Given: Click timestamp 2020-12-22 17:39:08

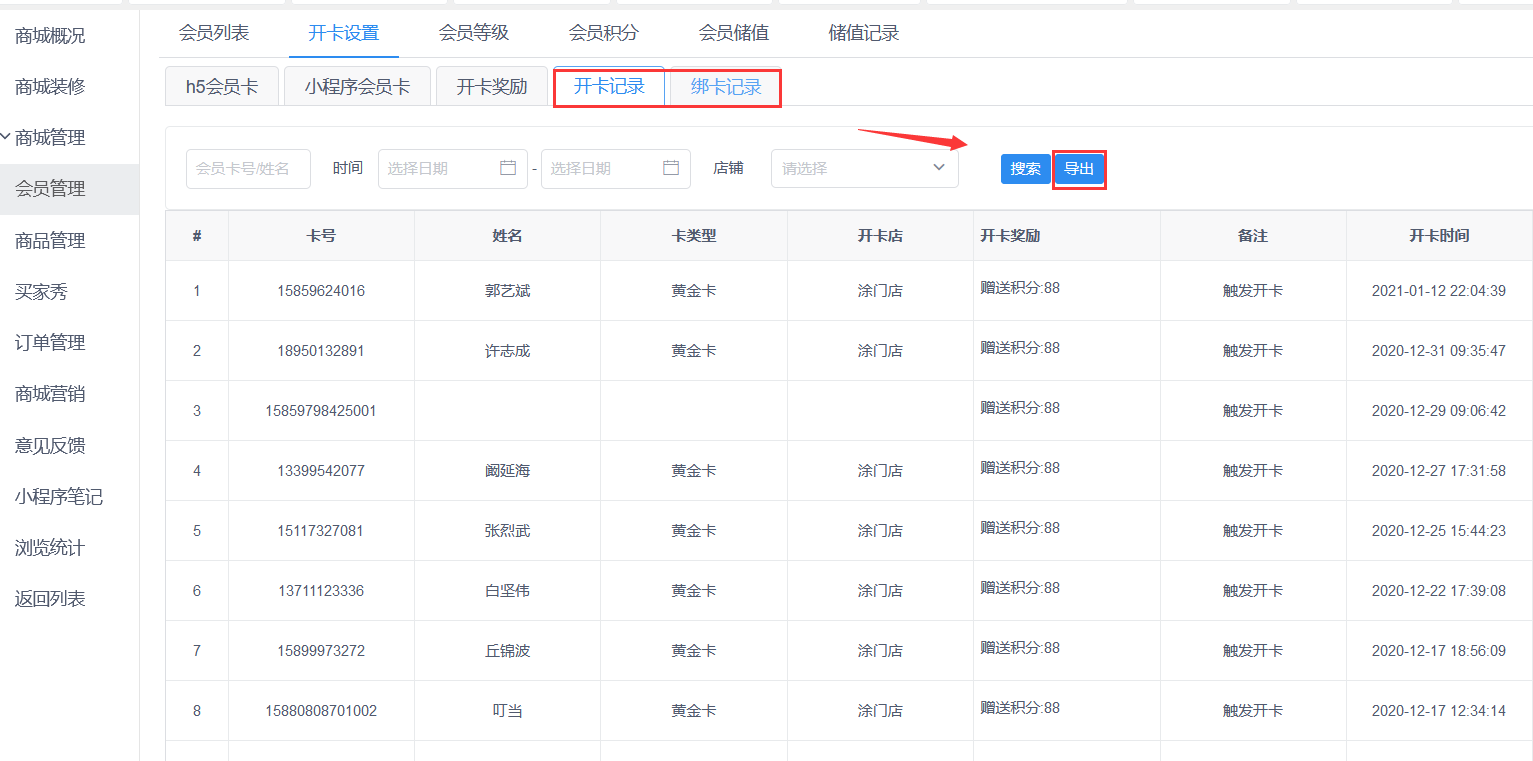Looking at the screenshot, I should point(1439,591).
